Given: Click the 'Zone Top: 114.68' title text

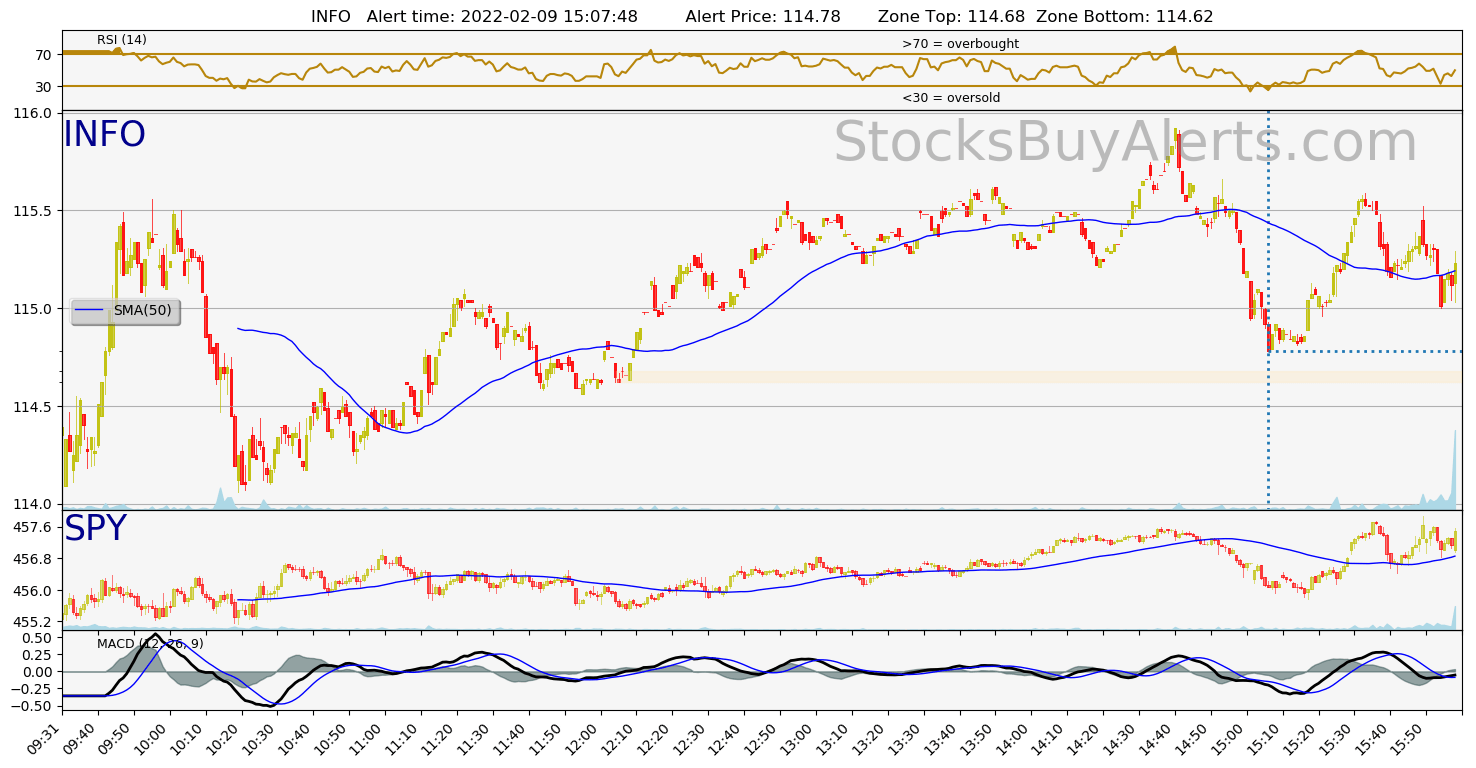Looking at the screenshot, I should tap(951, 16).
